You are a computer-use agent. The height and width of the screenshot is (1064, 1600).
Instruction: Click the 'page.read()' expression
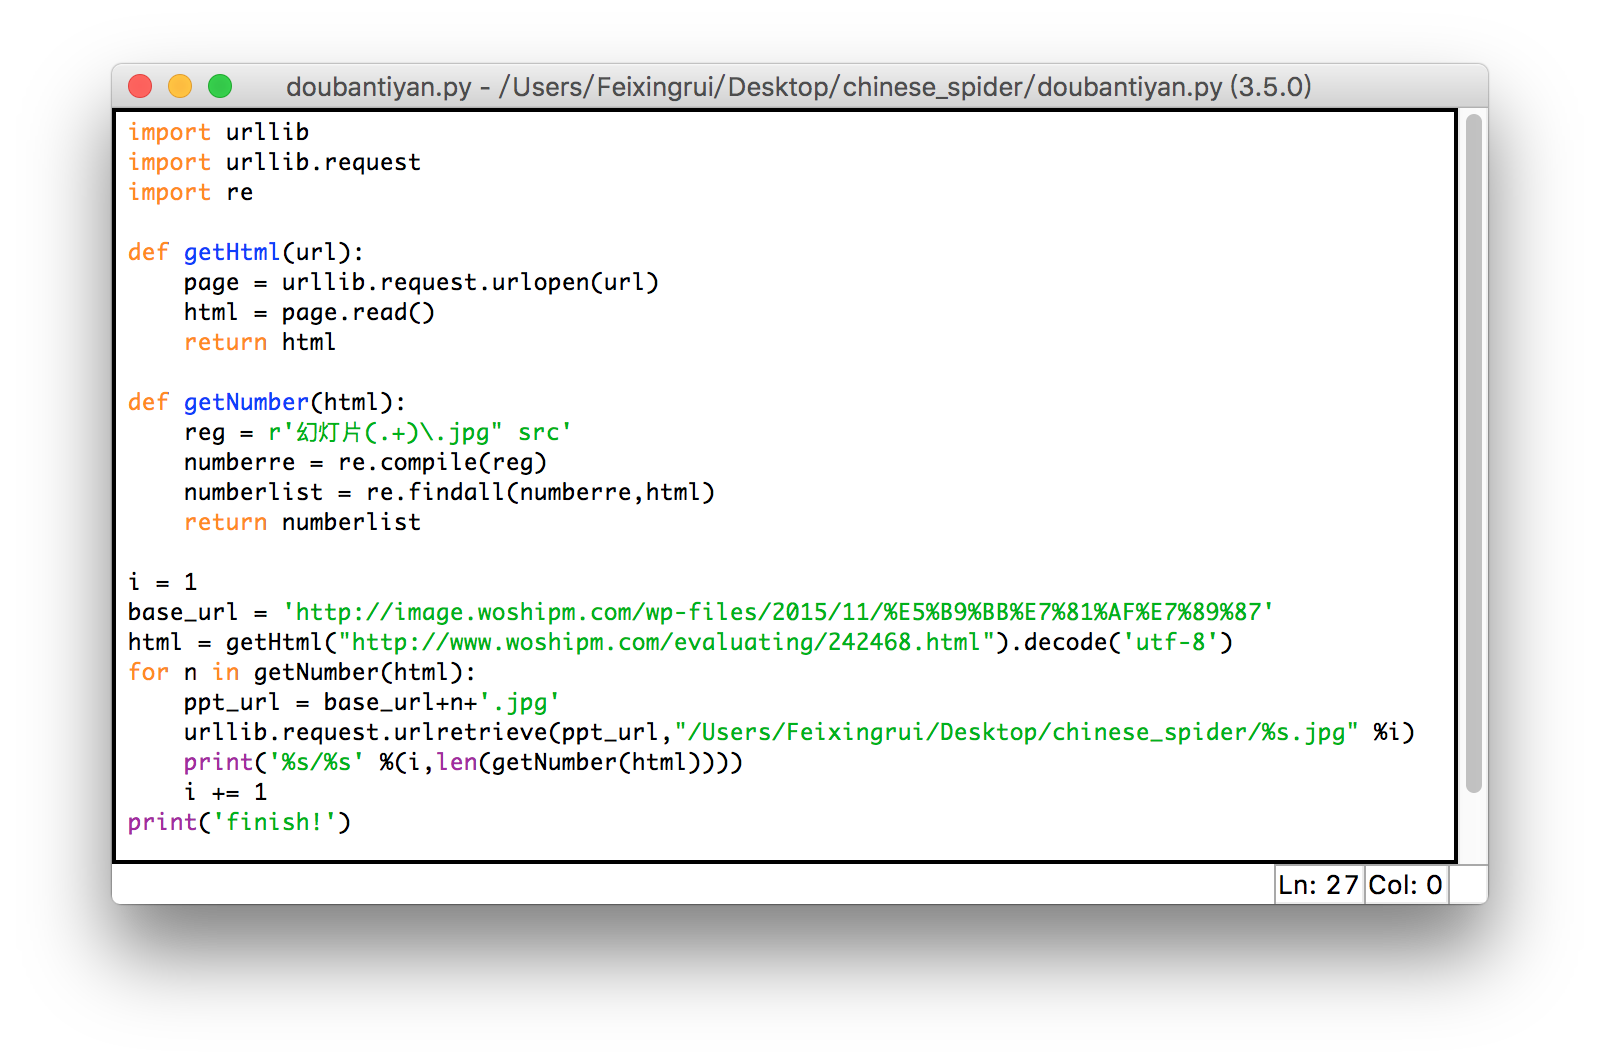click(x=358, y=312)
